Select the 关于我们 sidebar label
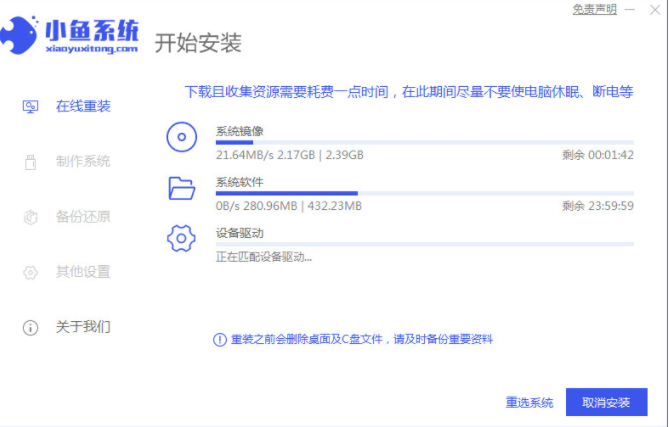 83,327
